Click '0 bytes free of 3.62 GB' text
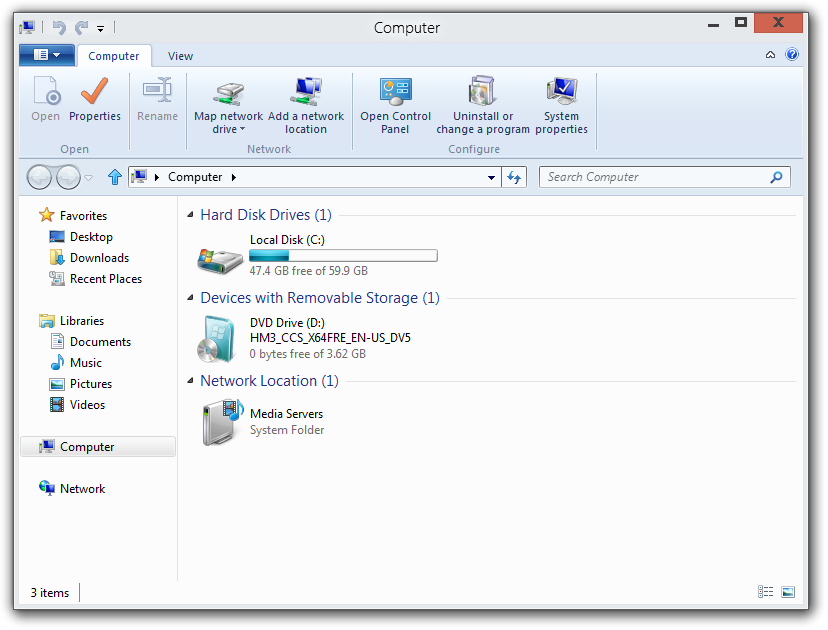This screenshot has width=828, height=630. pyautogui.click(x=307, y=354)
